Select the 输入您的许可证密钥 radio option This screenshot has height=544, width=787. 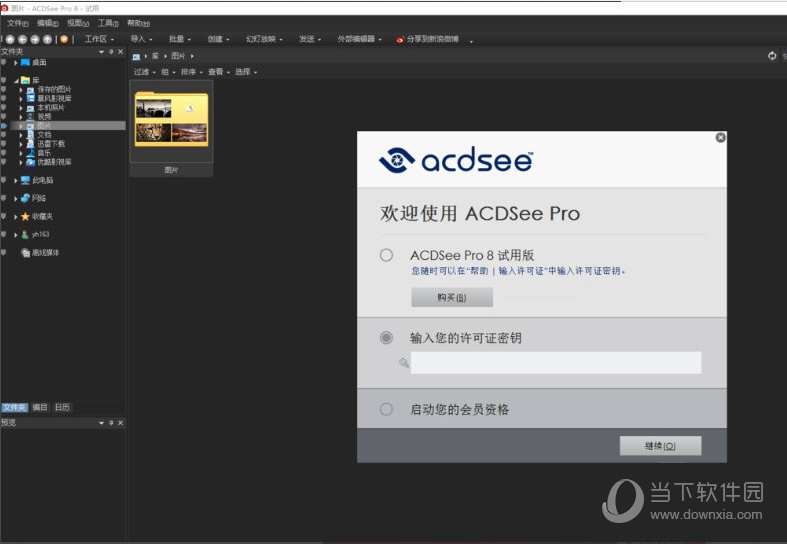coord(386,338)
